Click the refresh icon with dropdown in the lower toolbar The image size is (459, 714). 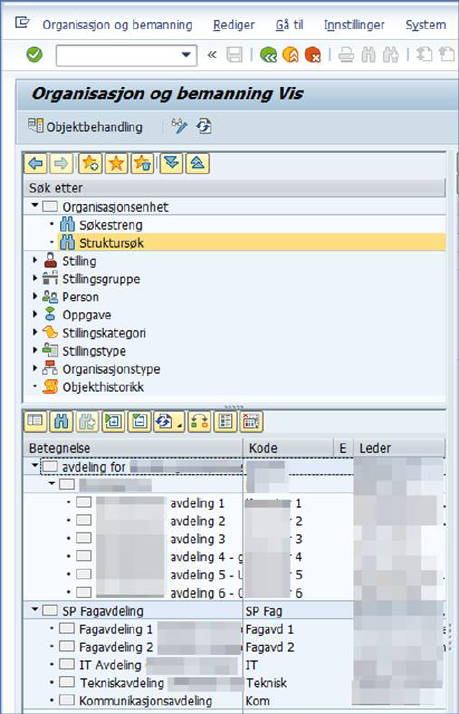click(x=168, y=422)
